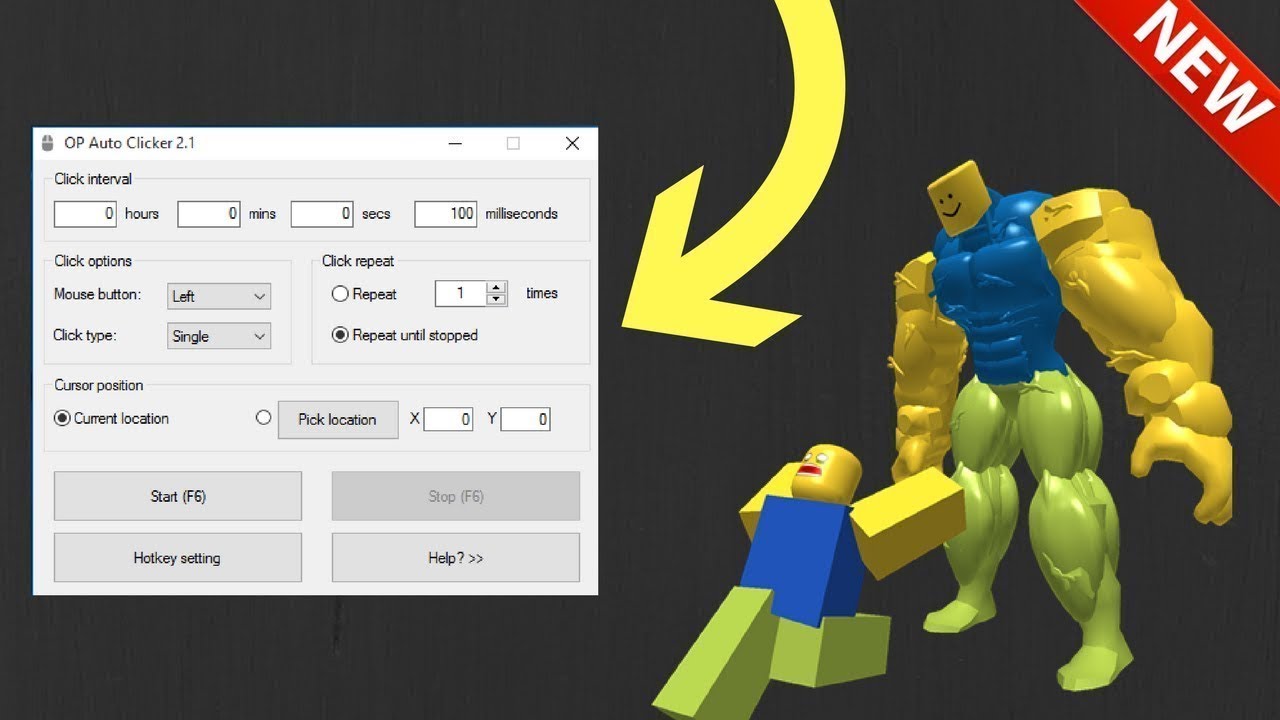Click the 'times' label
1280x720 pixels.
542,293
